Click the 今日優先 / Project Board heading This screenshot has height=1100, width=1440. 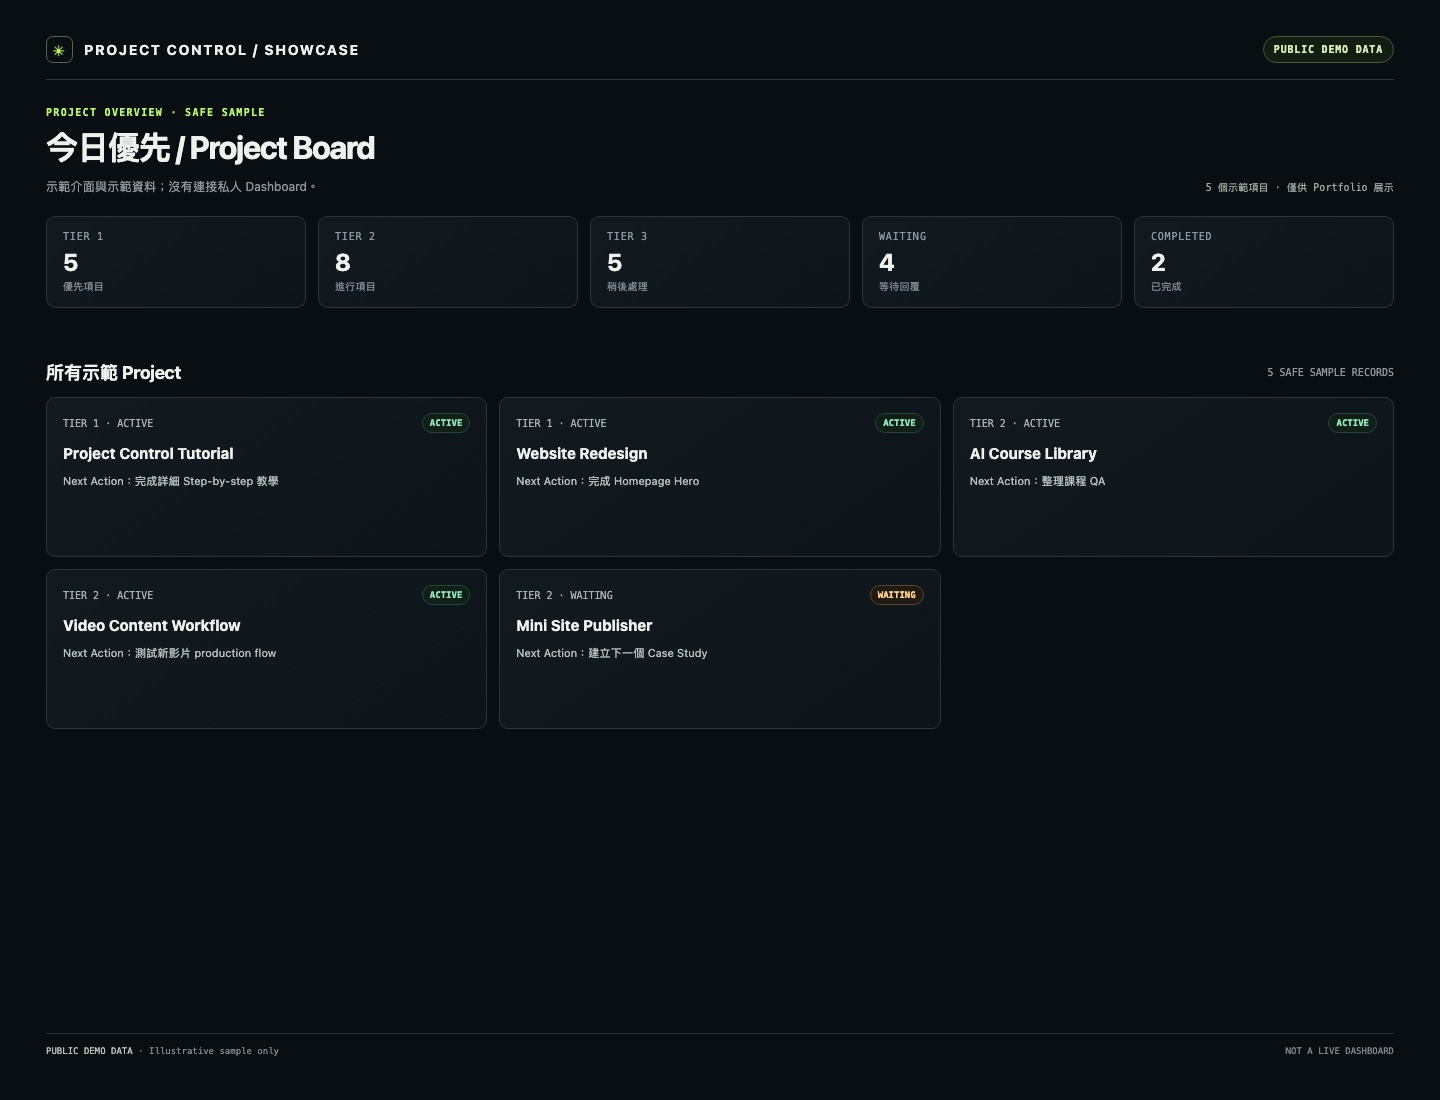click(x=210, y=148)
